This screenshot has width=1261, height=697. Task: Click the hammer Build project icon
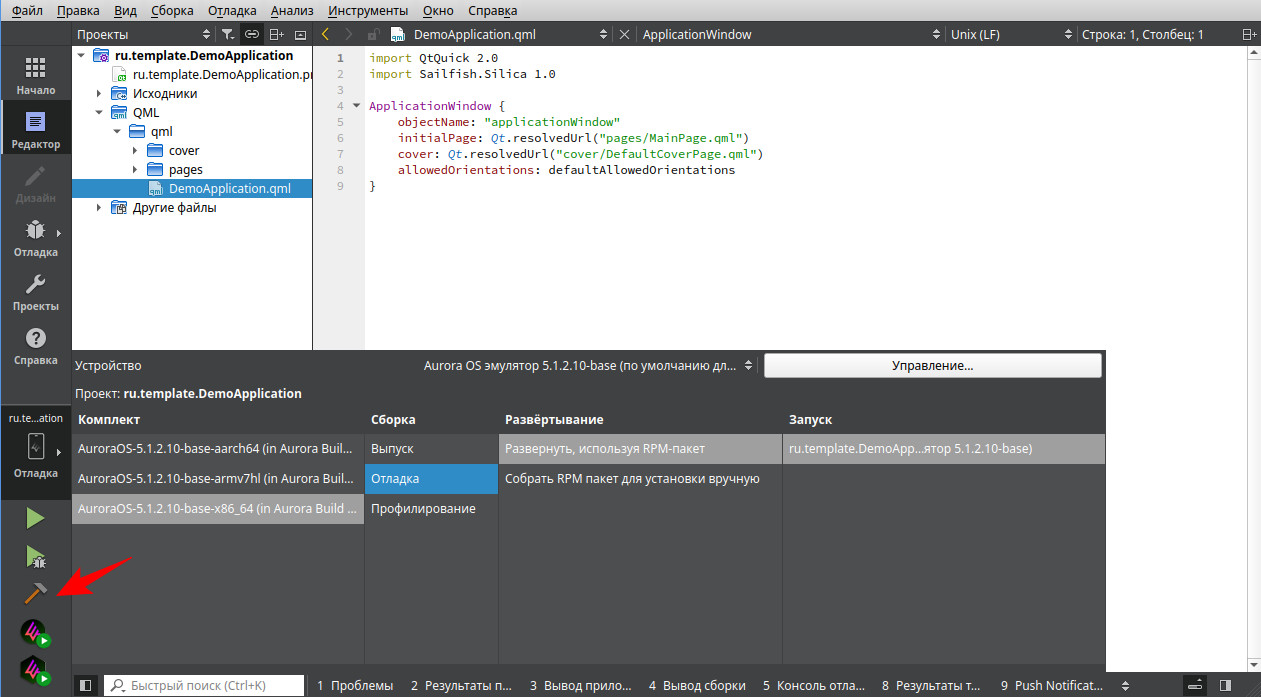35,594
